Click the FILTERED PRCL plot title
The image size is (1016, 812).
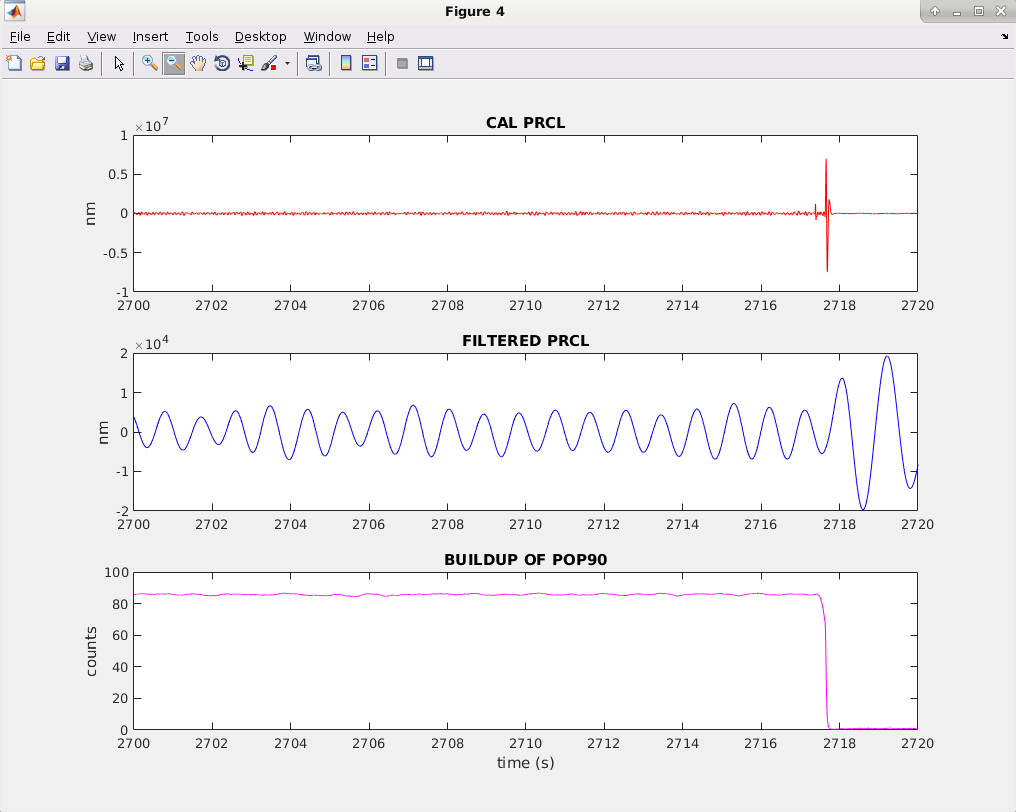525,341
